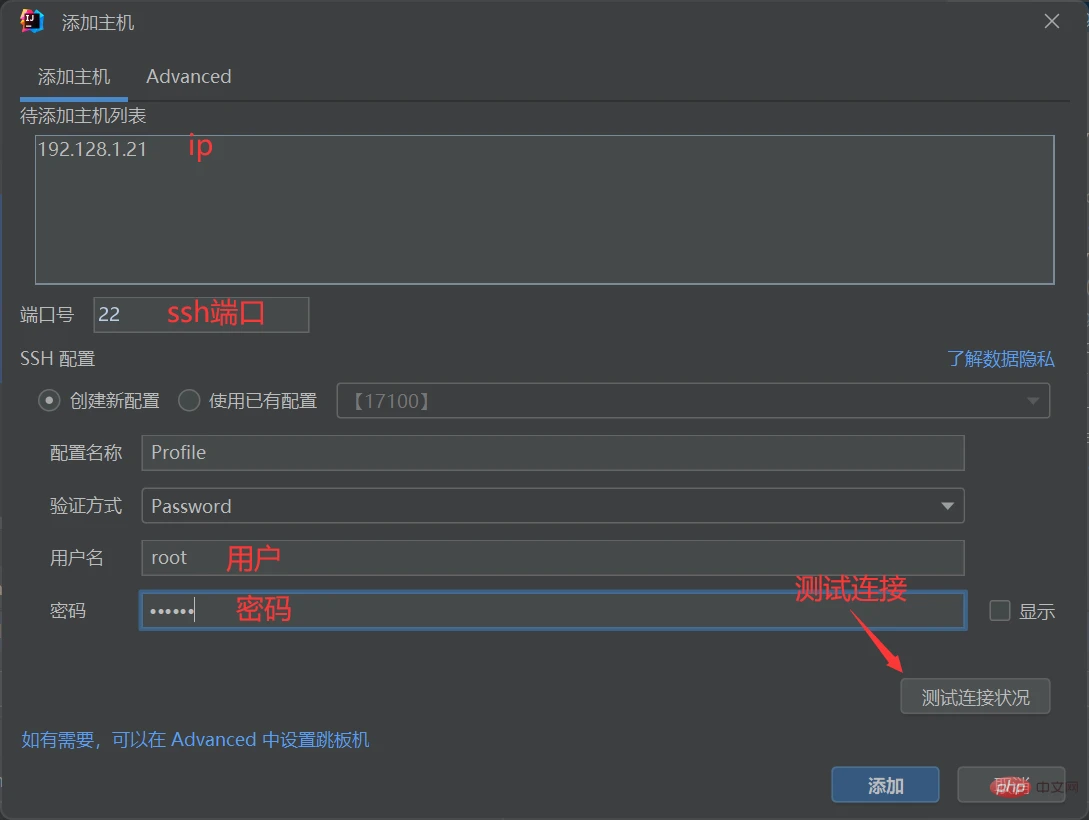This screenshot has height=820, width=1089.
Task: Click the host list showing 192.128.1.21
Action: tap(545, 210)
